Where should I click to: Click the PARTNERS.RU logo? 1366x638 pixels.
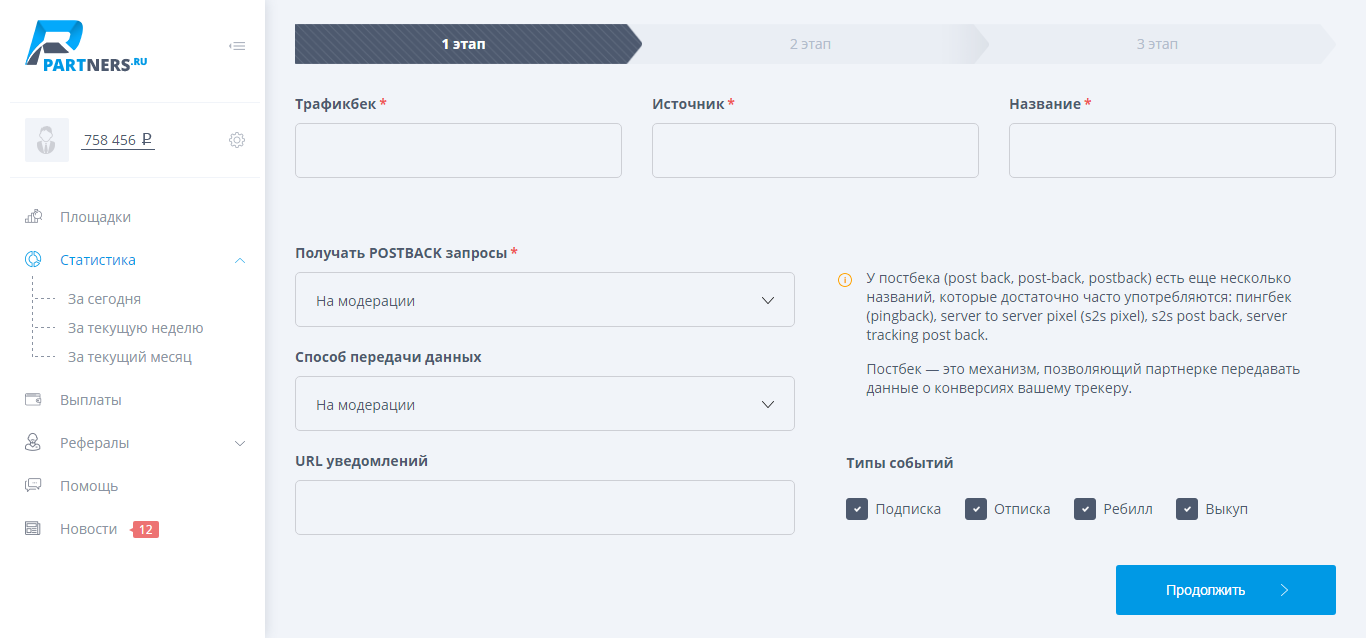pos(86,48)
